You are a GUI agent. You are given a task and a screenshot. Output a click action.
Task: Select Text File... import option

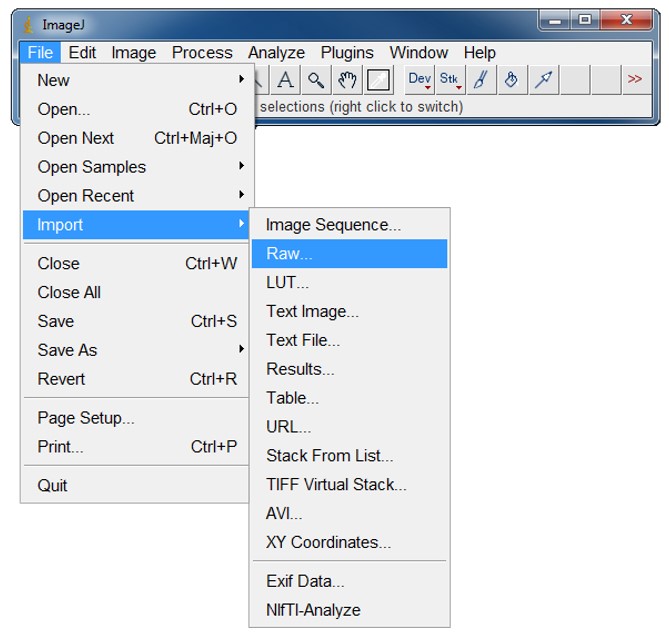point(349,340)
